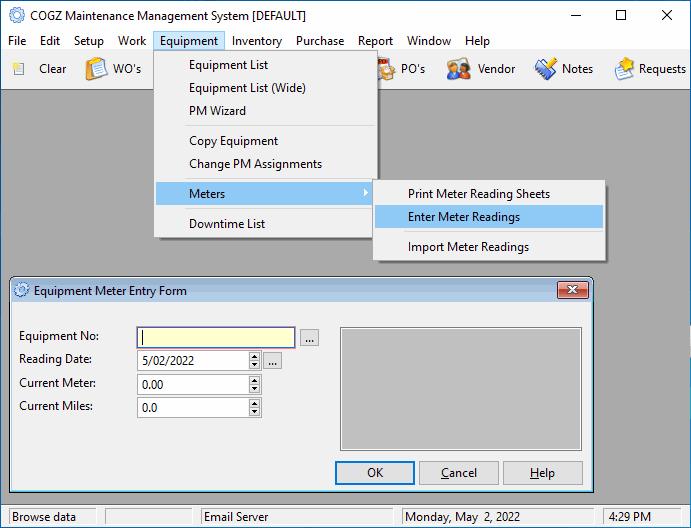Click the gear icon on Equipment Meter Entry Form
Screen dimensions: 691x528
tap(21, 290)
